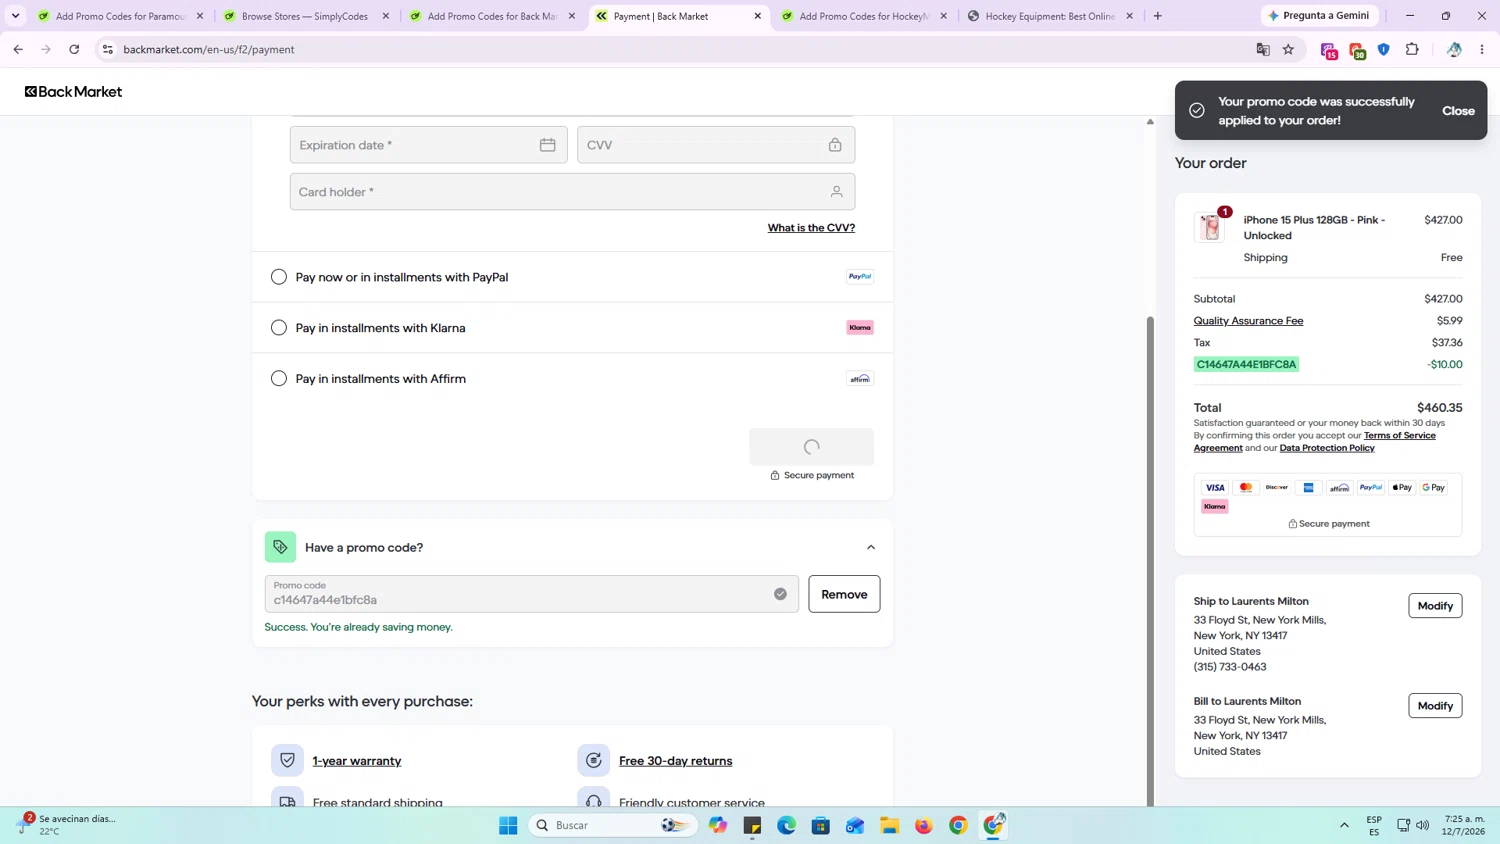Click the address bar URL
This screenshot has height=844, width=1500.
coord(209,49)
